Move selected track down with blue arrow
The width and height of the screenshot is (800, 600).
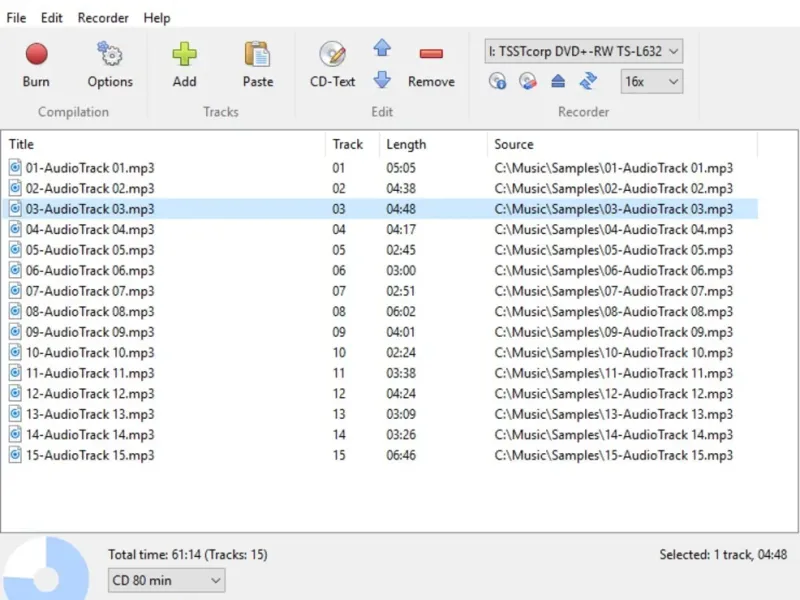[382, 80]
